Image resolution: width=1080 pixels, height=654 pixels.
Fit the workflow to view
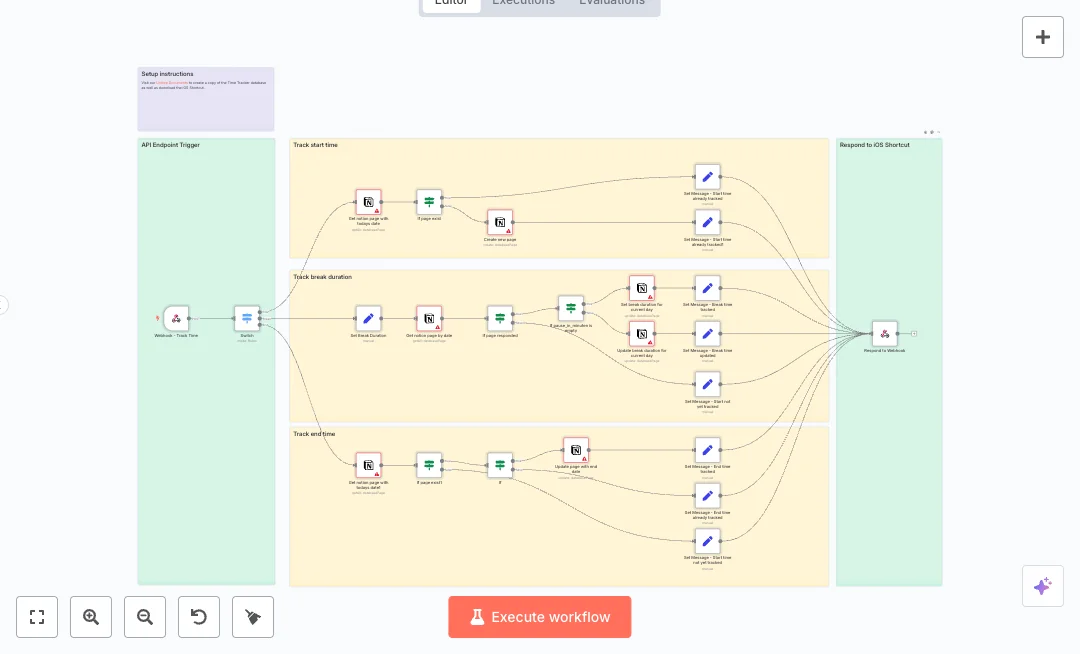click(x=37, y=617)
